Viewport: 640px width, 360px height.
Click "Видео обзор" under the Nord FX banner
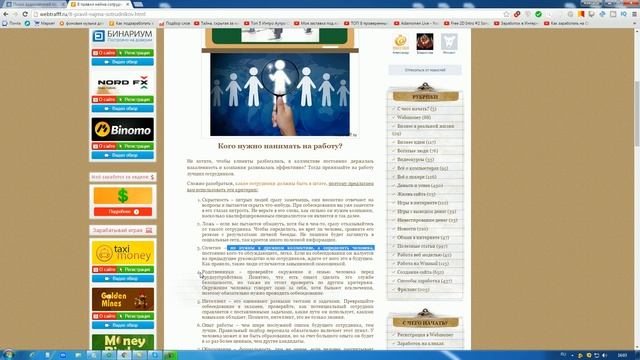click(122, 109)
